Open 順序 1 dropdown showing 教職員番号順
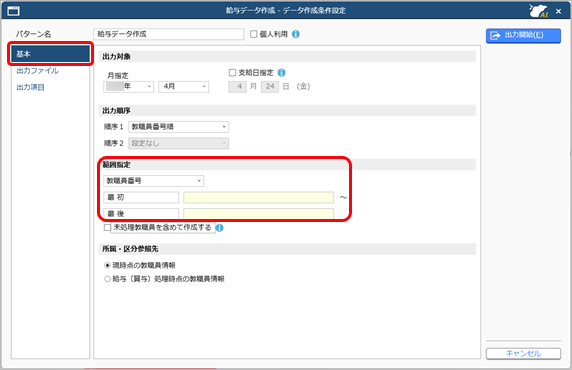The height and width of the screenshot is (370, 572). pyautogui.click(x=179, y=127)
